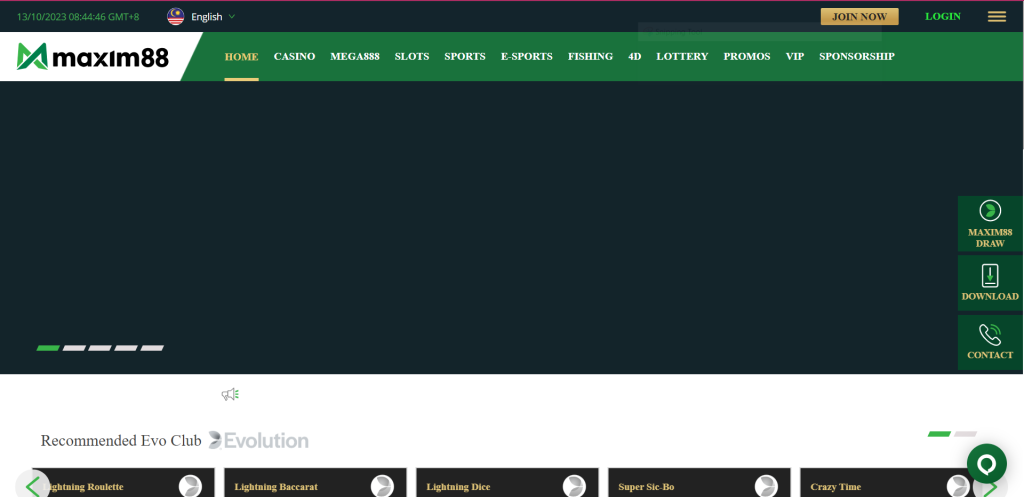Click the Lightning Baccarat provider icon
The image size is (1024, 497).
coord(382,487)
